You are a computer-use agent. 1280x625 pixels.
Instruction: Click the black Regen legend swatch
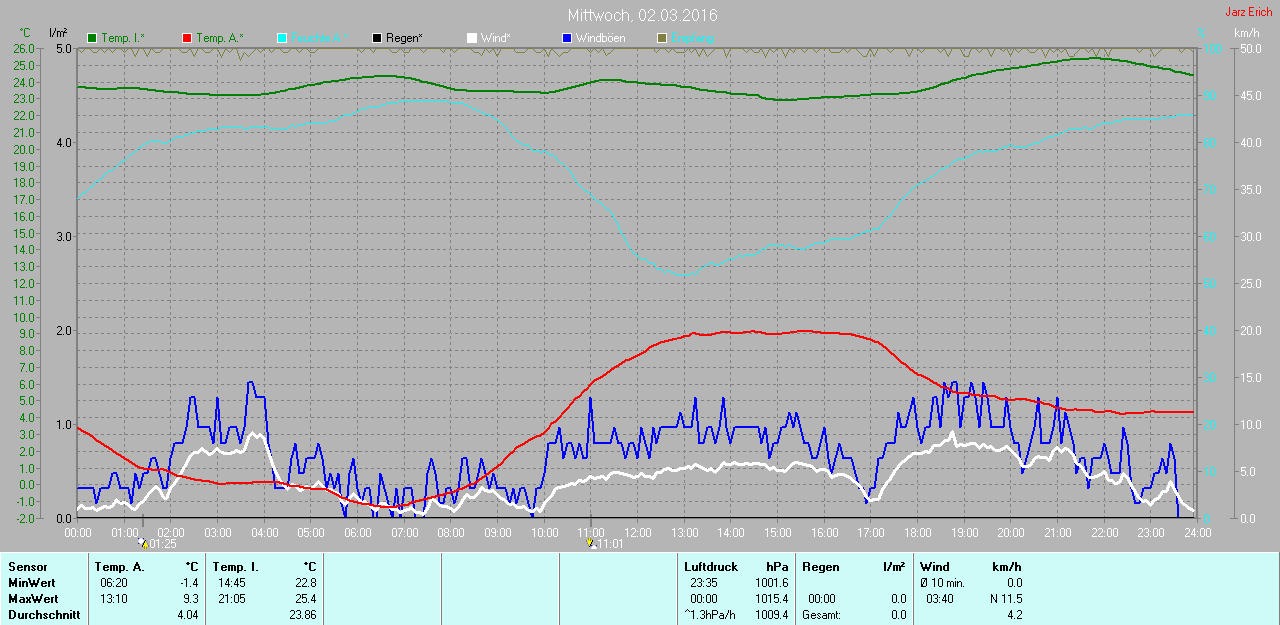(x=377, y=38)
